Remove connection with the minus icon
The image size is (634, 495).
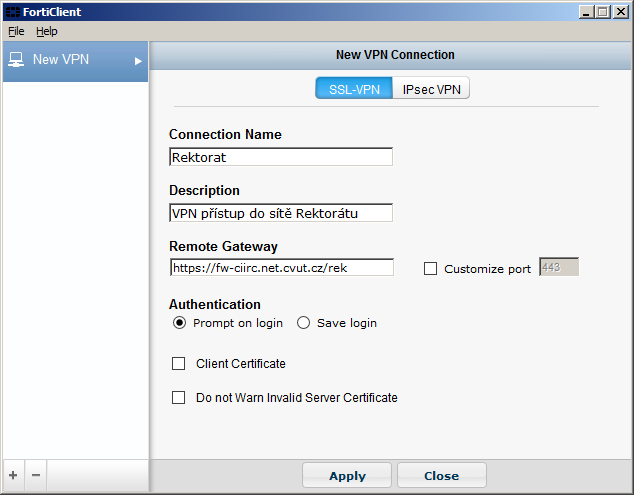[x=36, y=475]
